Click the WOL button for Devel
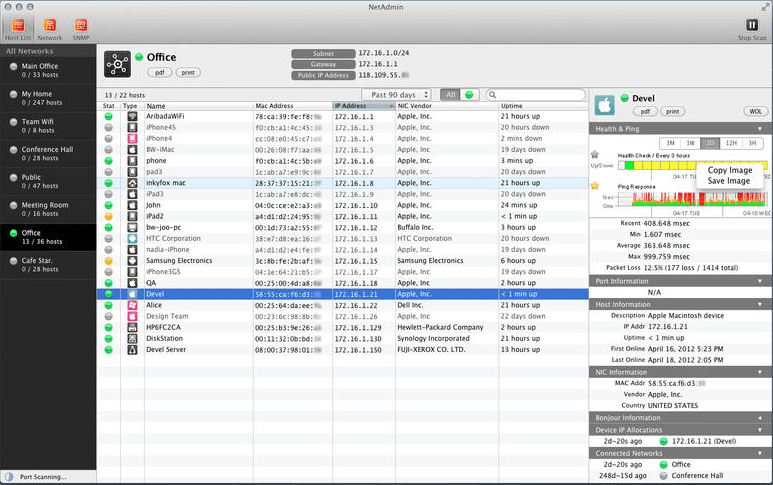The height and width of the screenshot is (485, 773). tap(755, 111)
